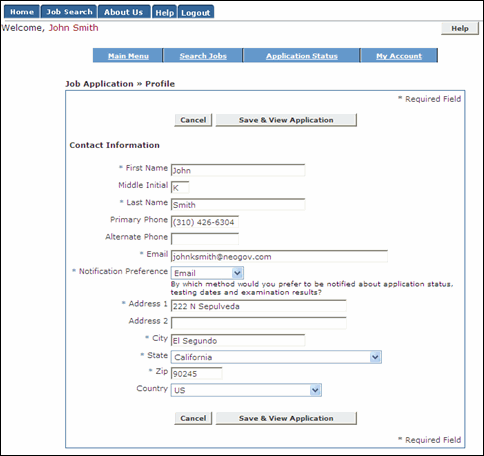
Task: Click the Job Application » Profile breadcrumb
Action: [x=120, y=84]
